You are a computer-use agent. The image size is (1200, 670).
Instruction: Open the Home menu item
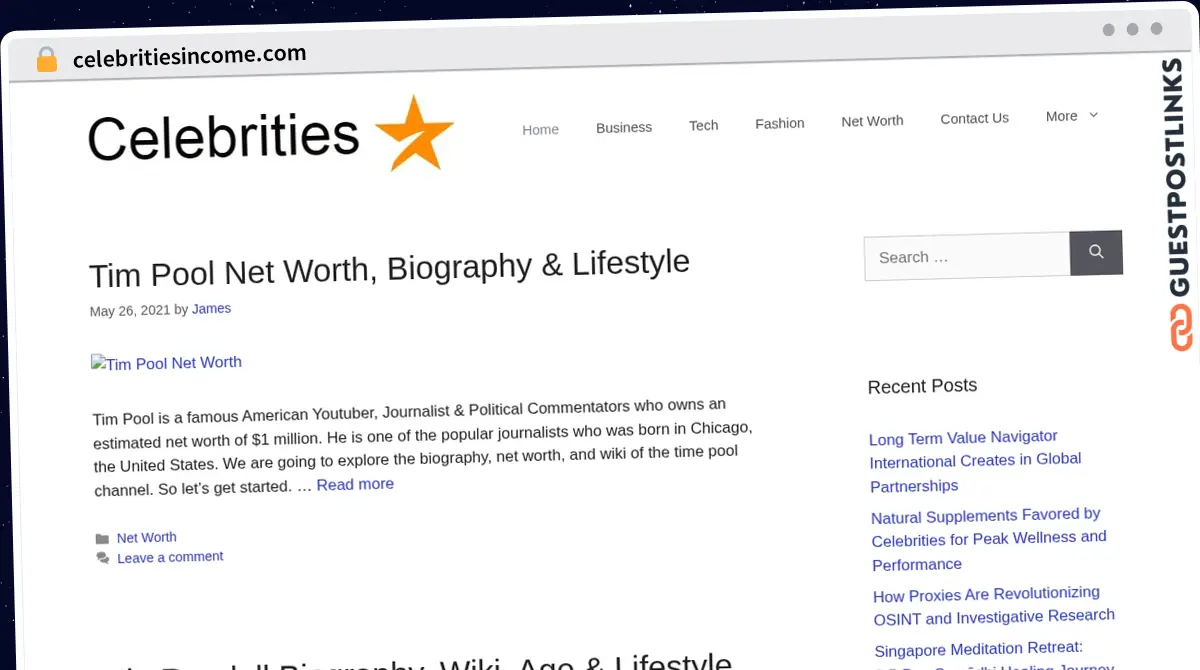click(540, 129)
